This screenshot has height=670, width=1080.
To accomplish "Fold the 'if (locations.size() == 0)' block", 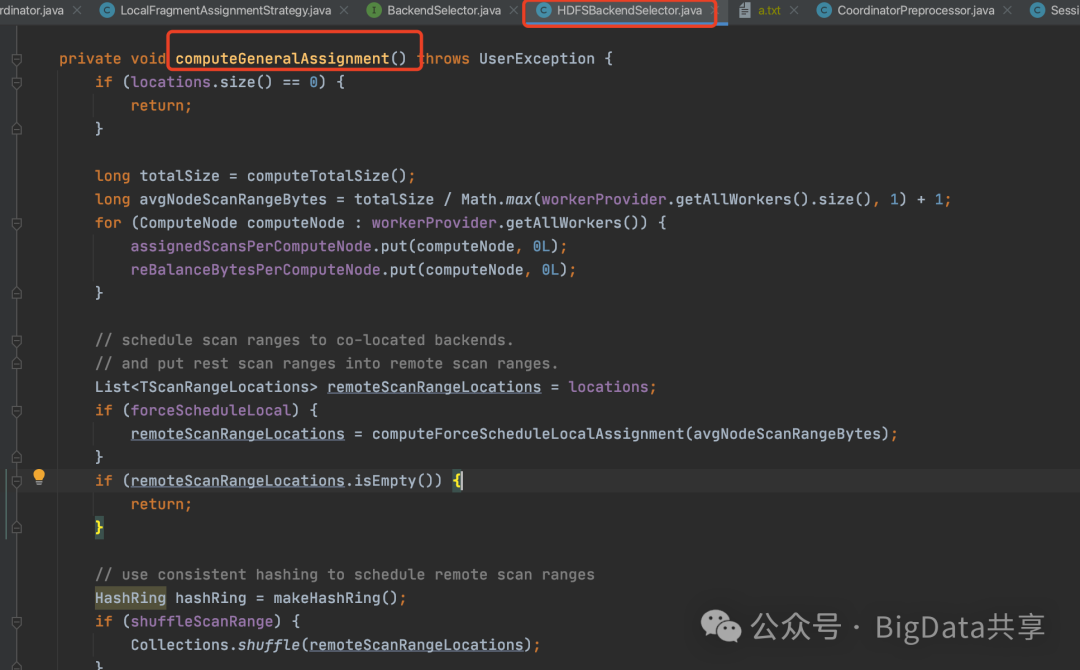I will (x=17, y=83).
